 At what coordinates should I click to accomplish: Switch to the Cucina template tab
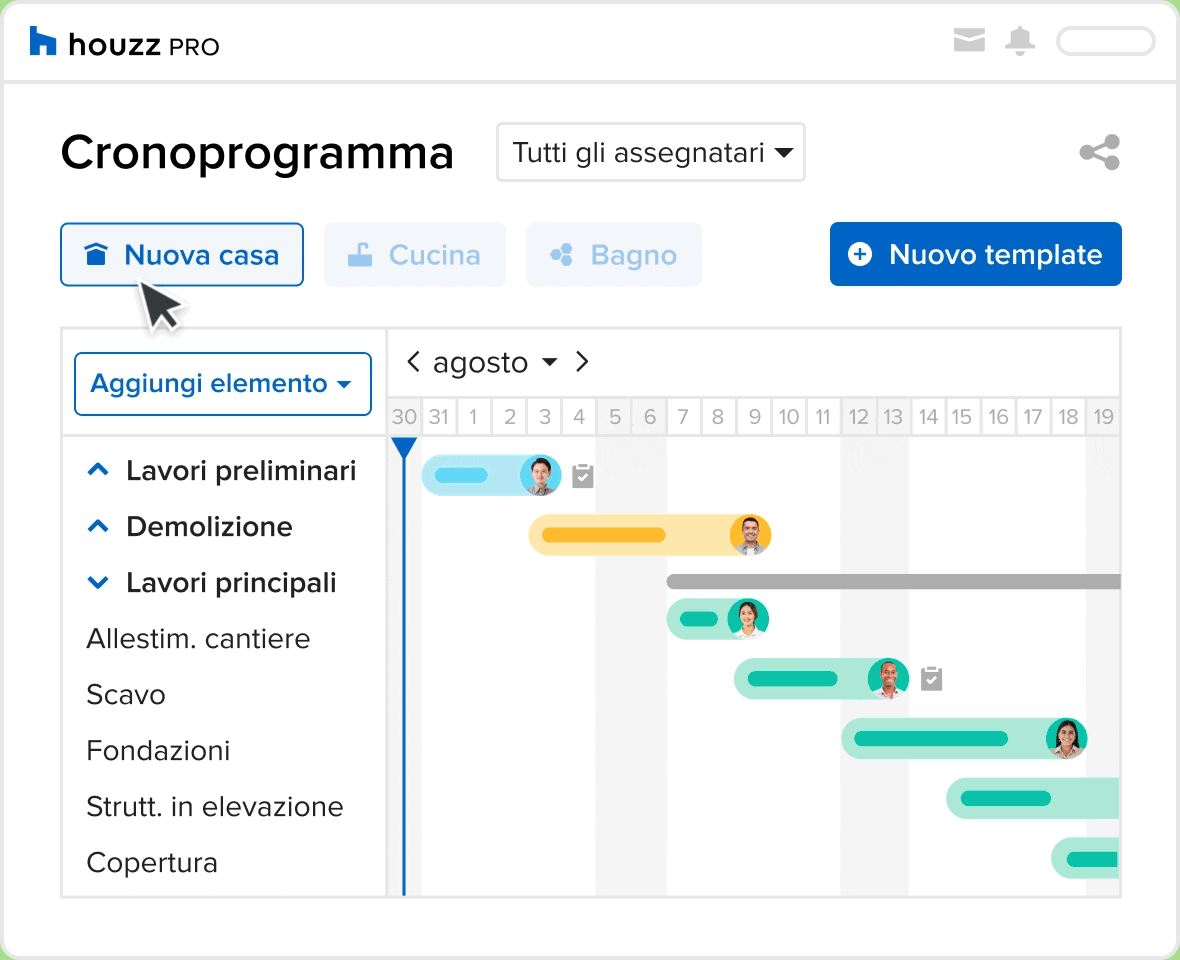[x=414, y=255]
